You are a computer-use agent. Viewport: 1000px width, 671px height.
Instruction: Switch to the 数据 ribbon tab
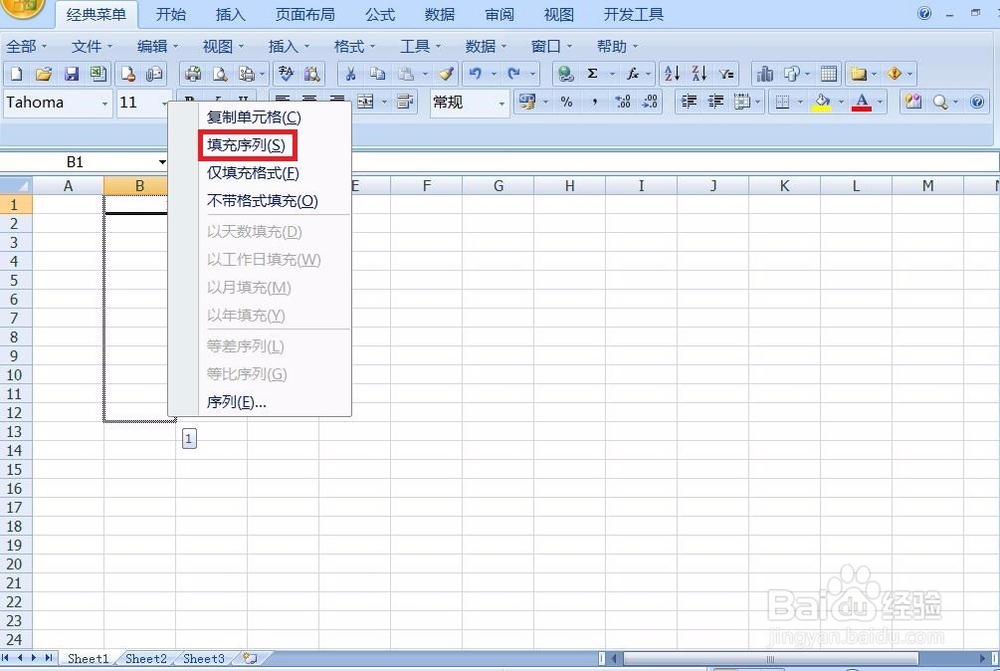tap(438, 14)
